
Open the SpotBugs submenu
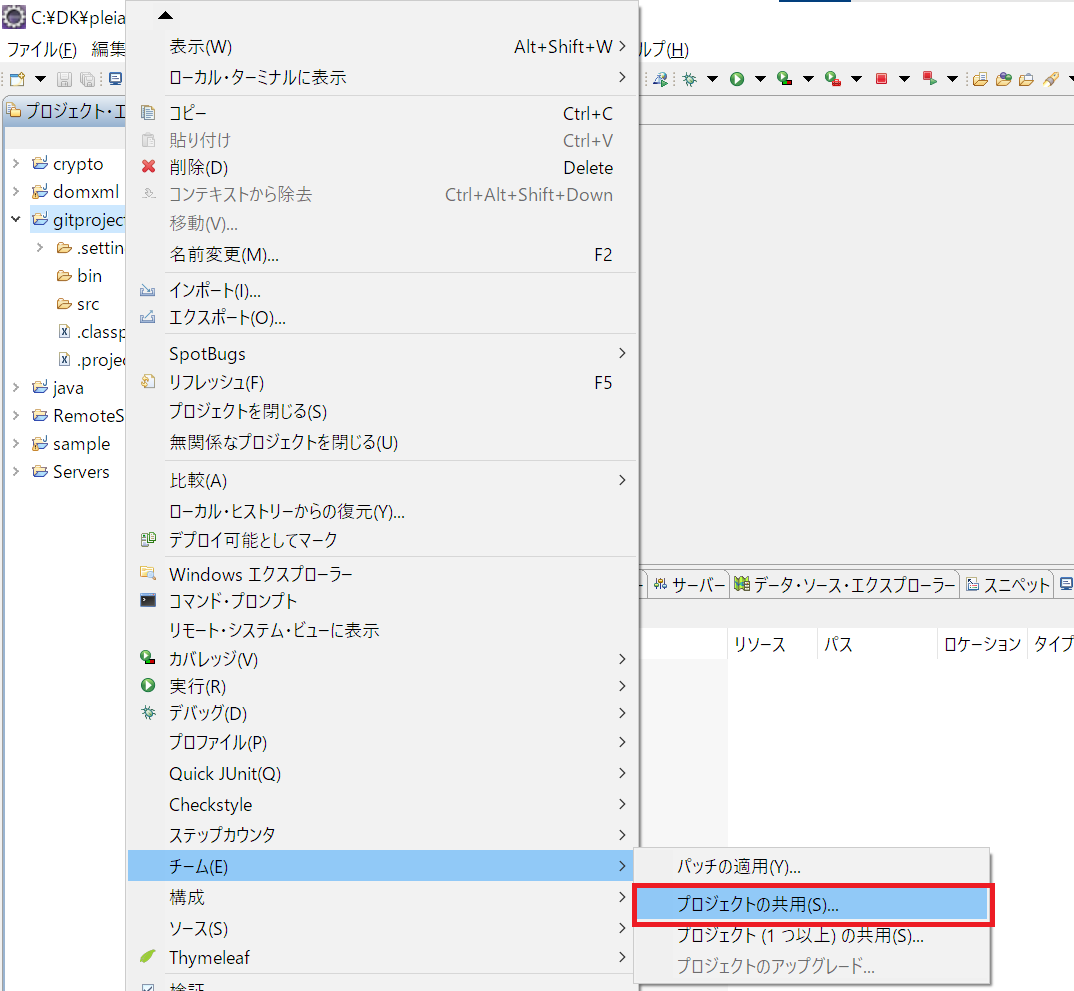click(x=383, y=353)
